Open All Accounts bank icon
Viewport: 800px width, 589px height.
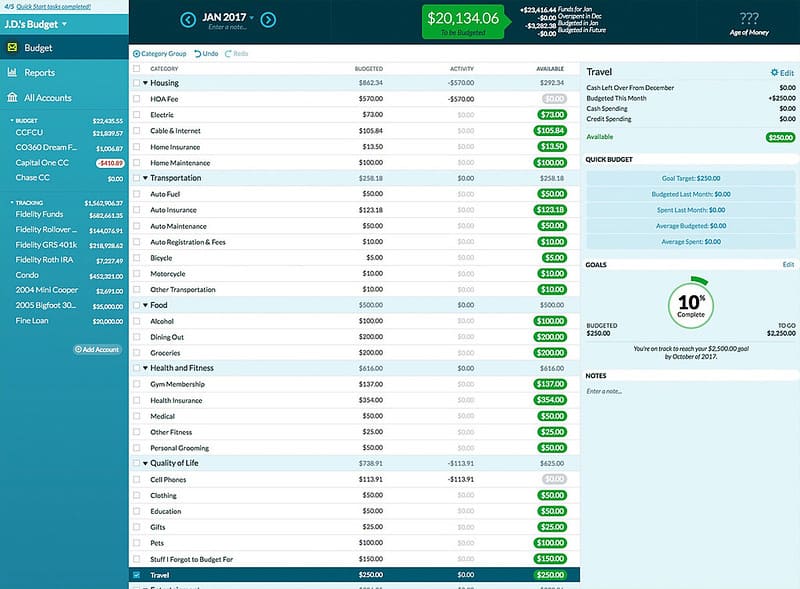(x=12, y=97)
